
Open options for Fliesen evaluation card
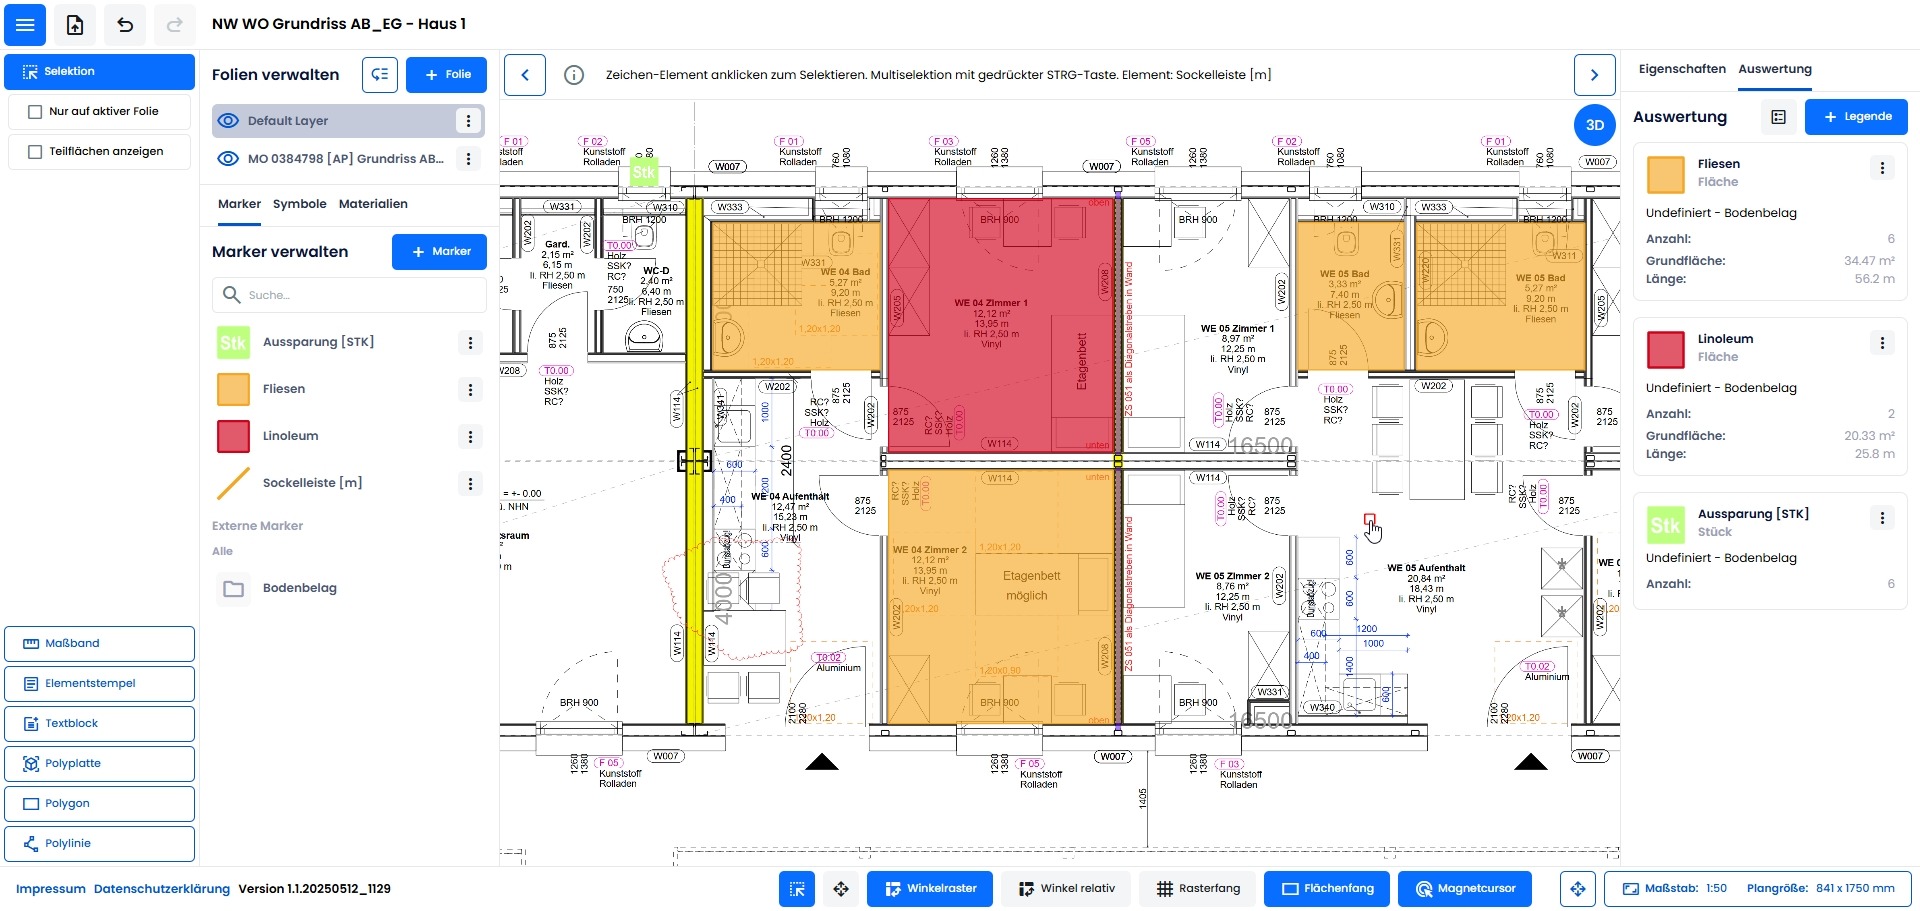click(x=1882, y=168)
